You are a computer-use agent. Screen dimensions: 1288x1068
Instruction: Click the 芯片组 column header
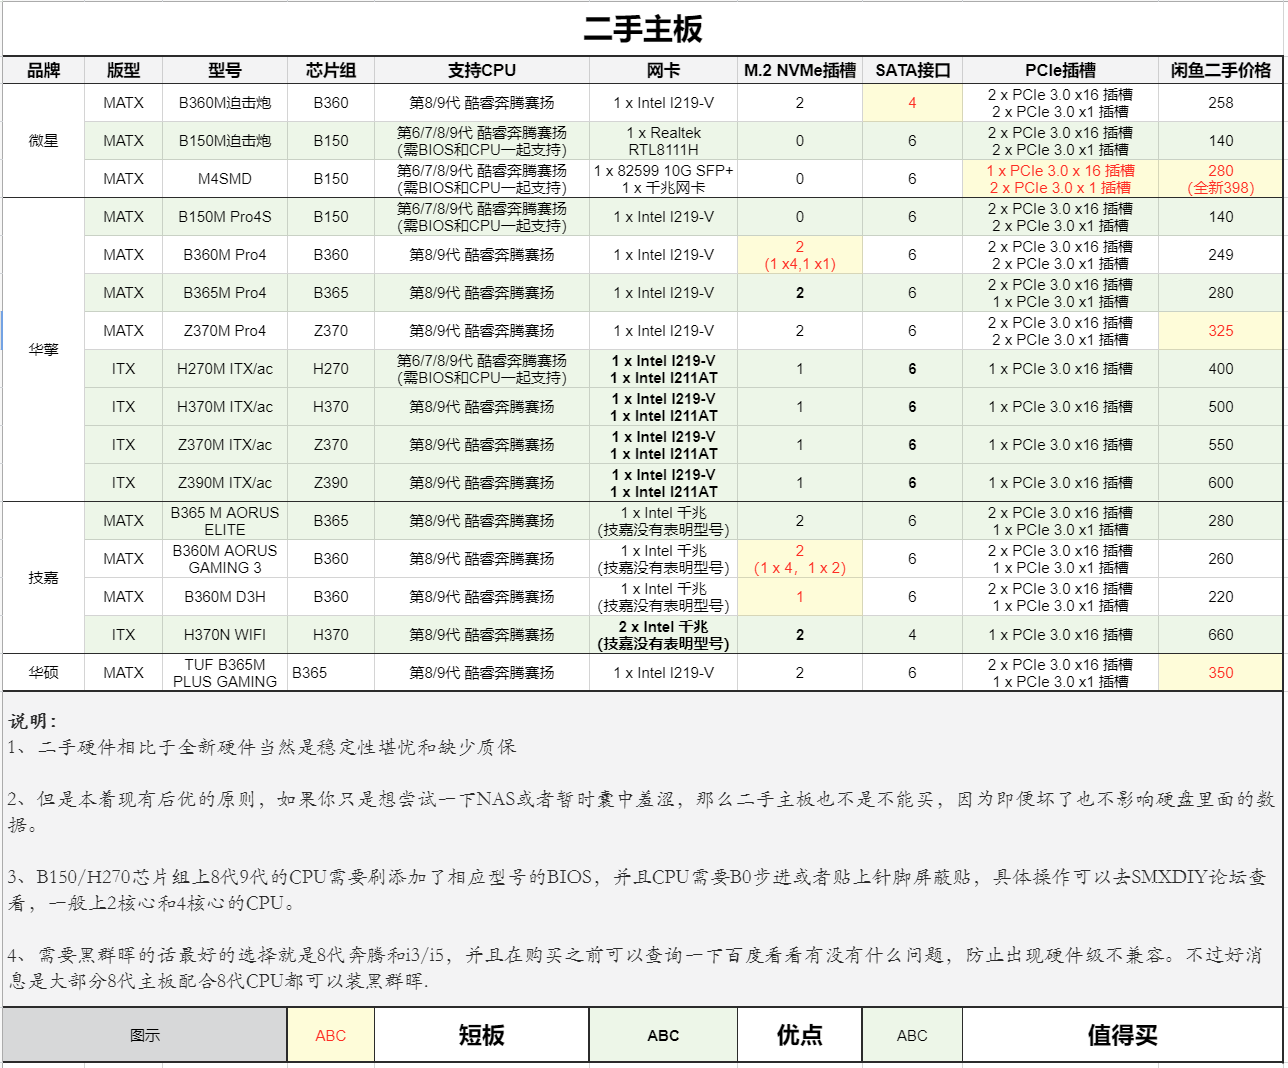(x=331, y=70)
